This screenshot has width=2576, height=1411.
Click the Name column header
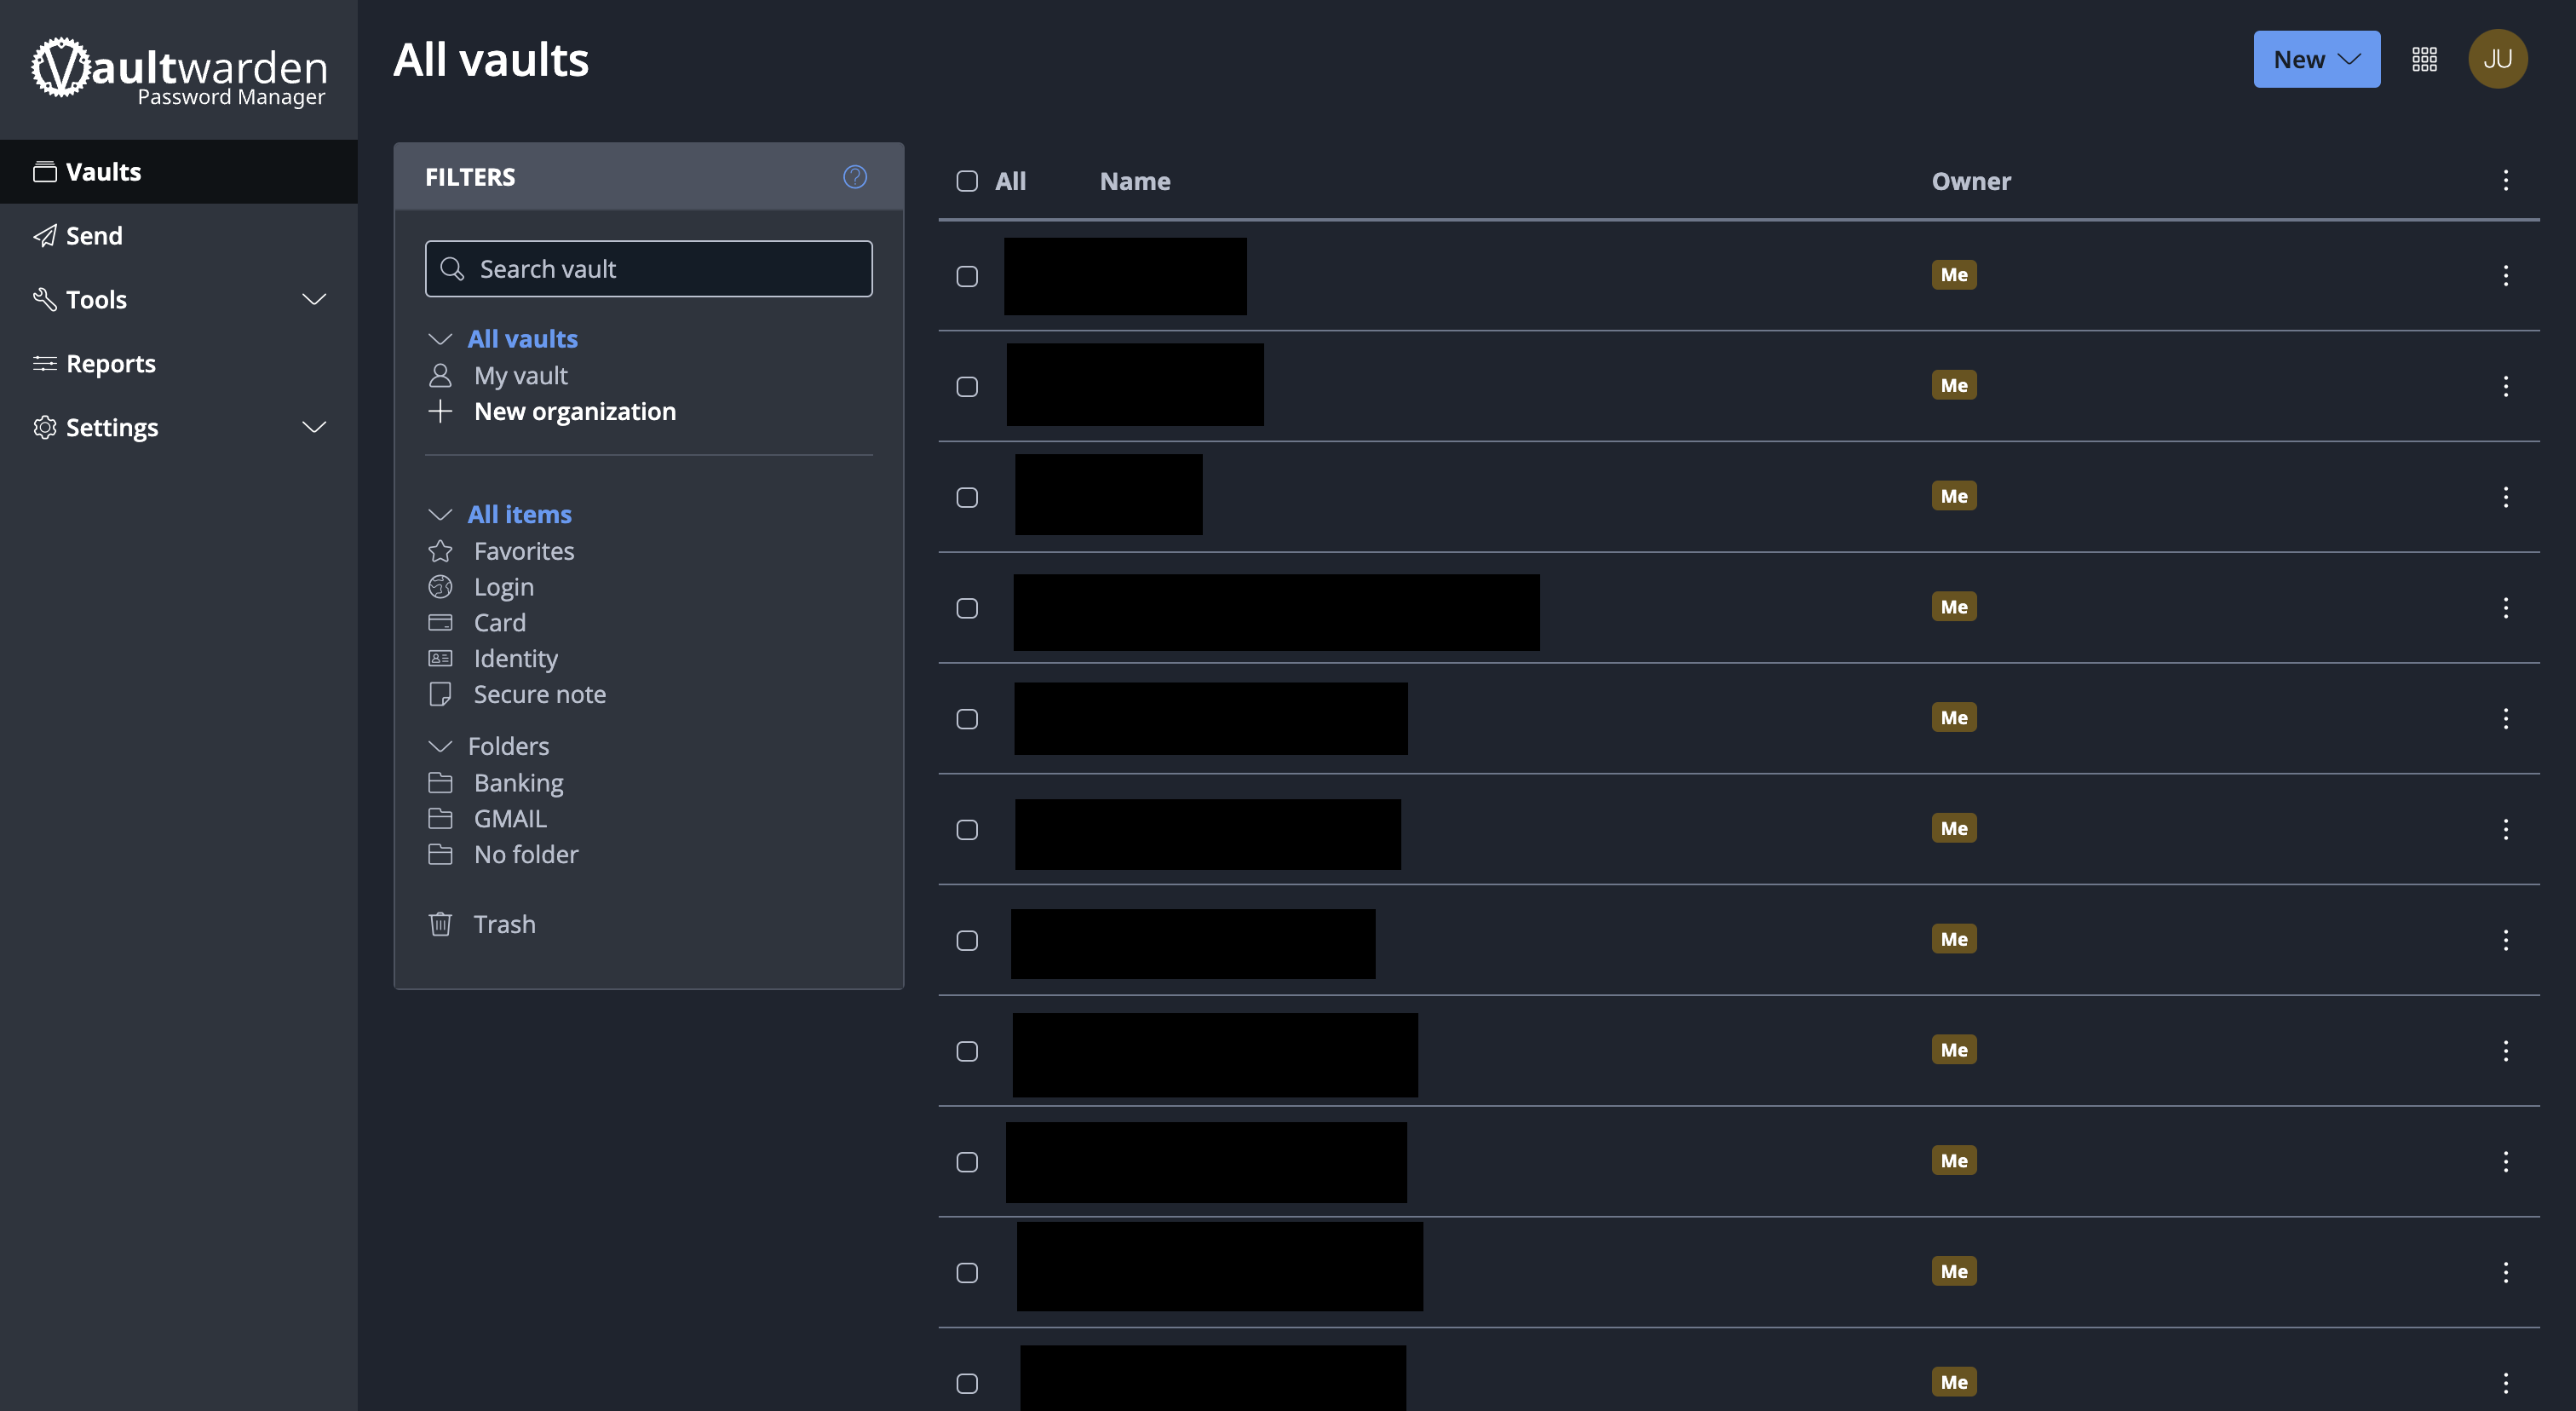(1135, 181)
